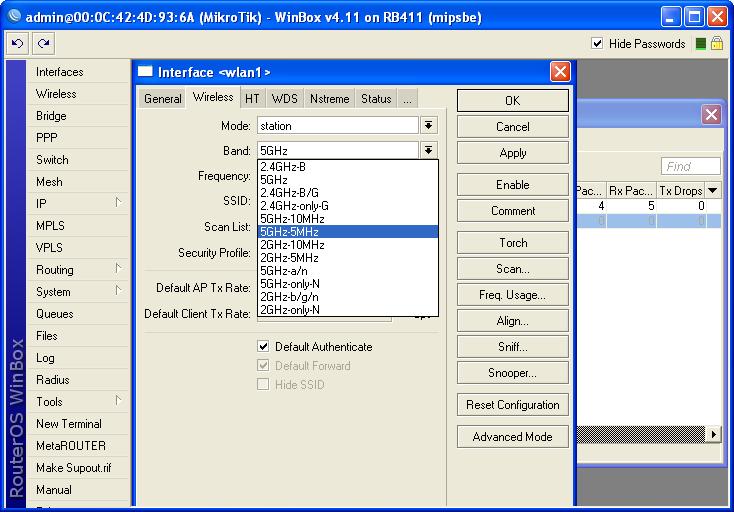Choose 2.4GHz-B band option
734x512 pixels.
click(x=348, y=167)
